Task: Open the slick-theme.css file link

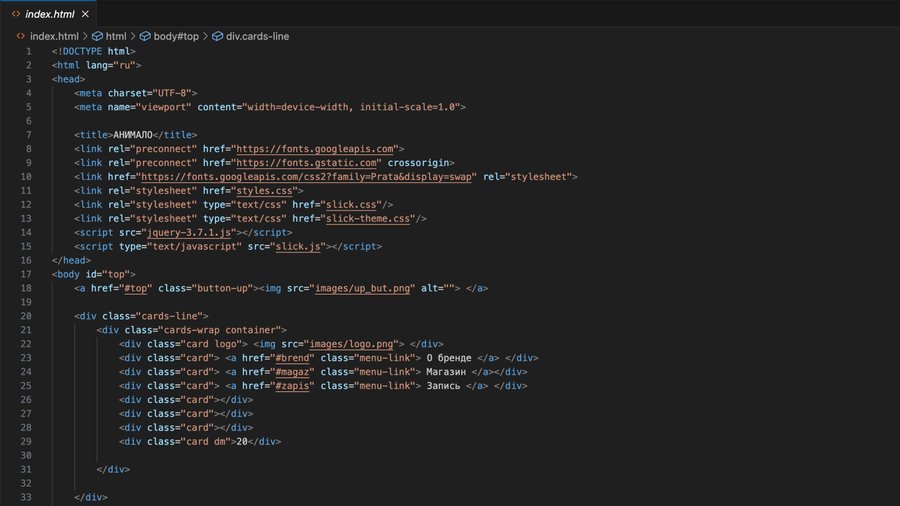Action: click(368, 219)
